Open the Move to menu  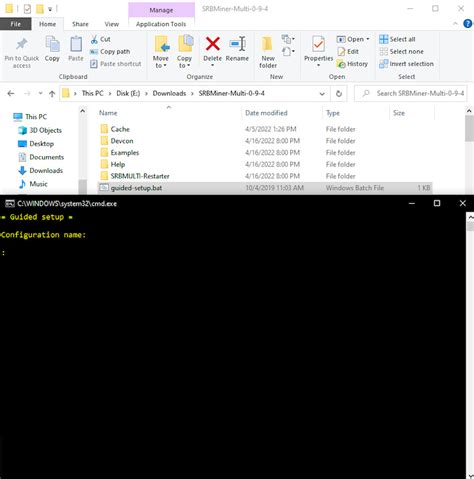pos(161,52)
